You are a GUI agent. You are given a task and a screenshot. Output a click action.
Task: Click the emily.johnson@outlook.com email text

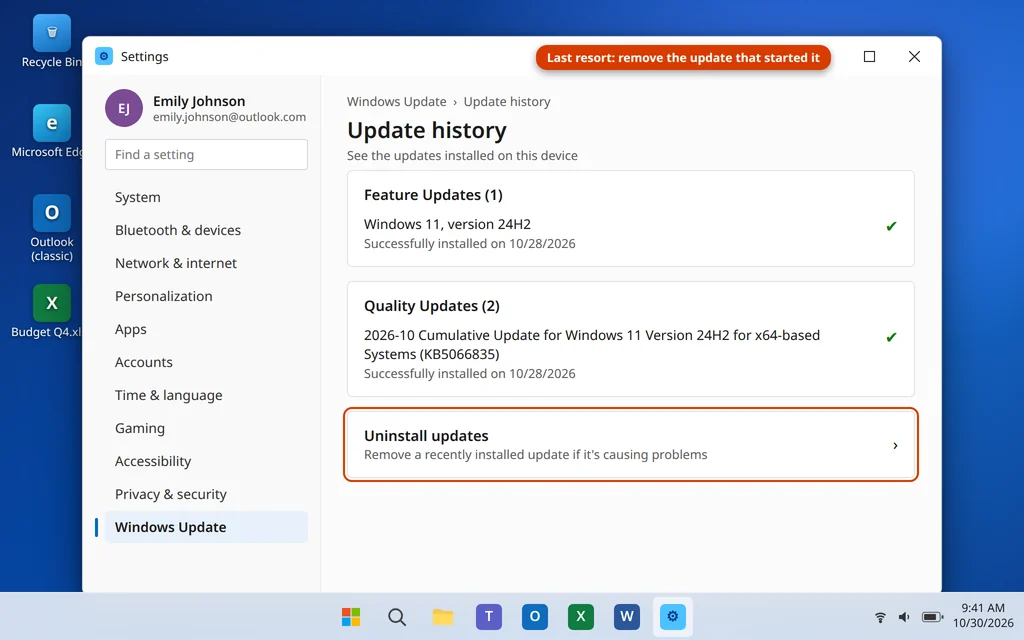click(x=229, y=117)
